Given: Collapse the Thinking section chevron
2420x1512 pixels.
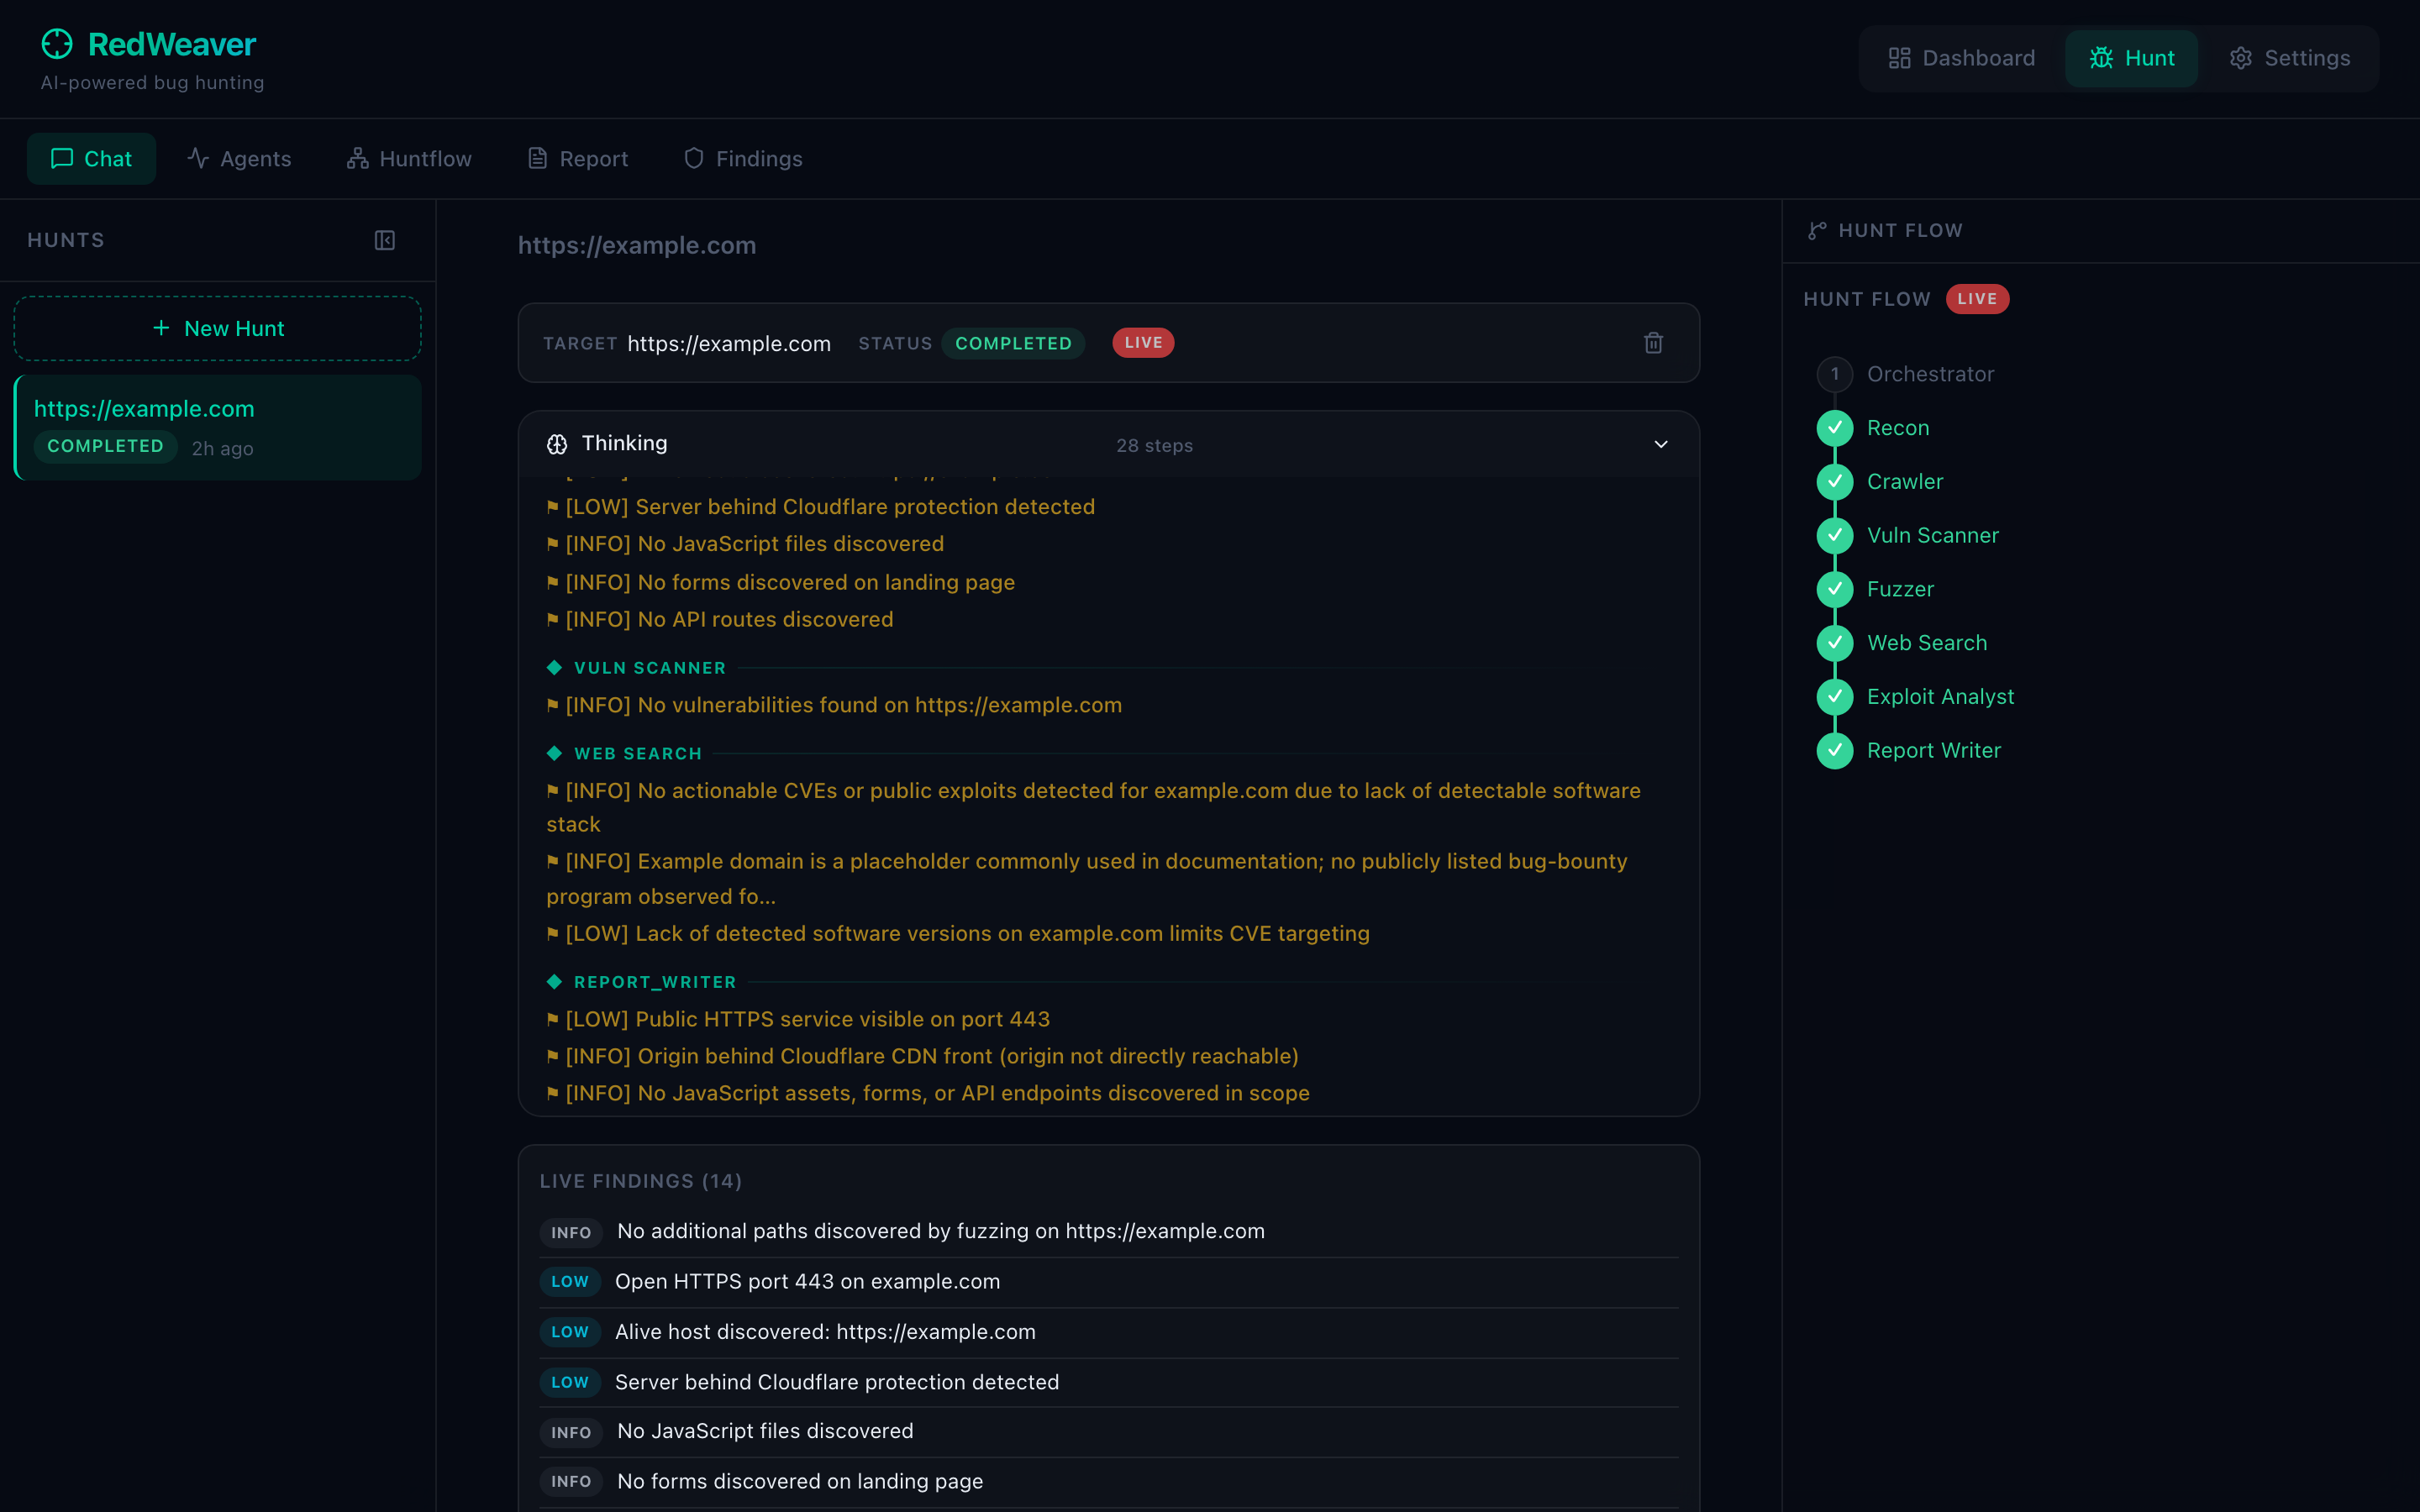Looking at the screenshot, I should click(x=1661, y=444).
